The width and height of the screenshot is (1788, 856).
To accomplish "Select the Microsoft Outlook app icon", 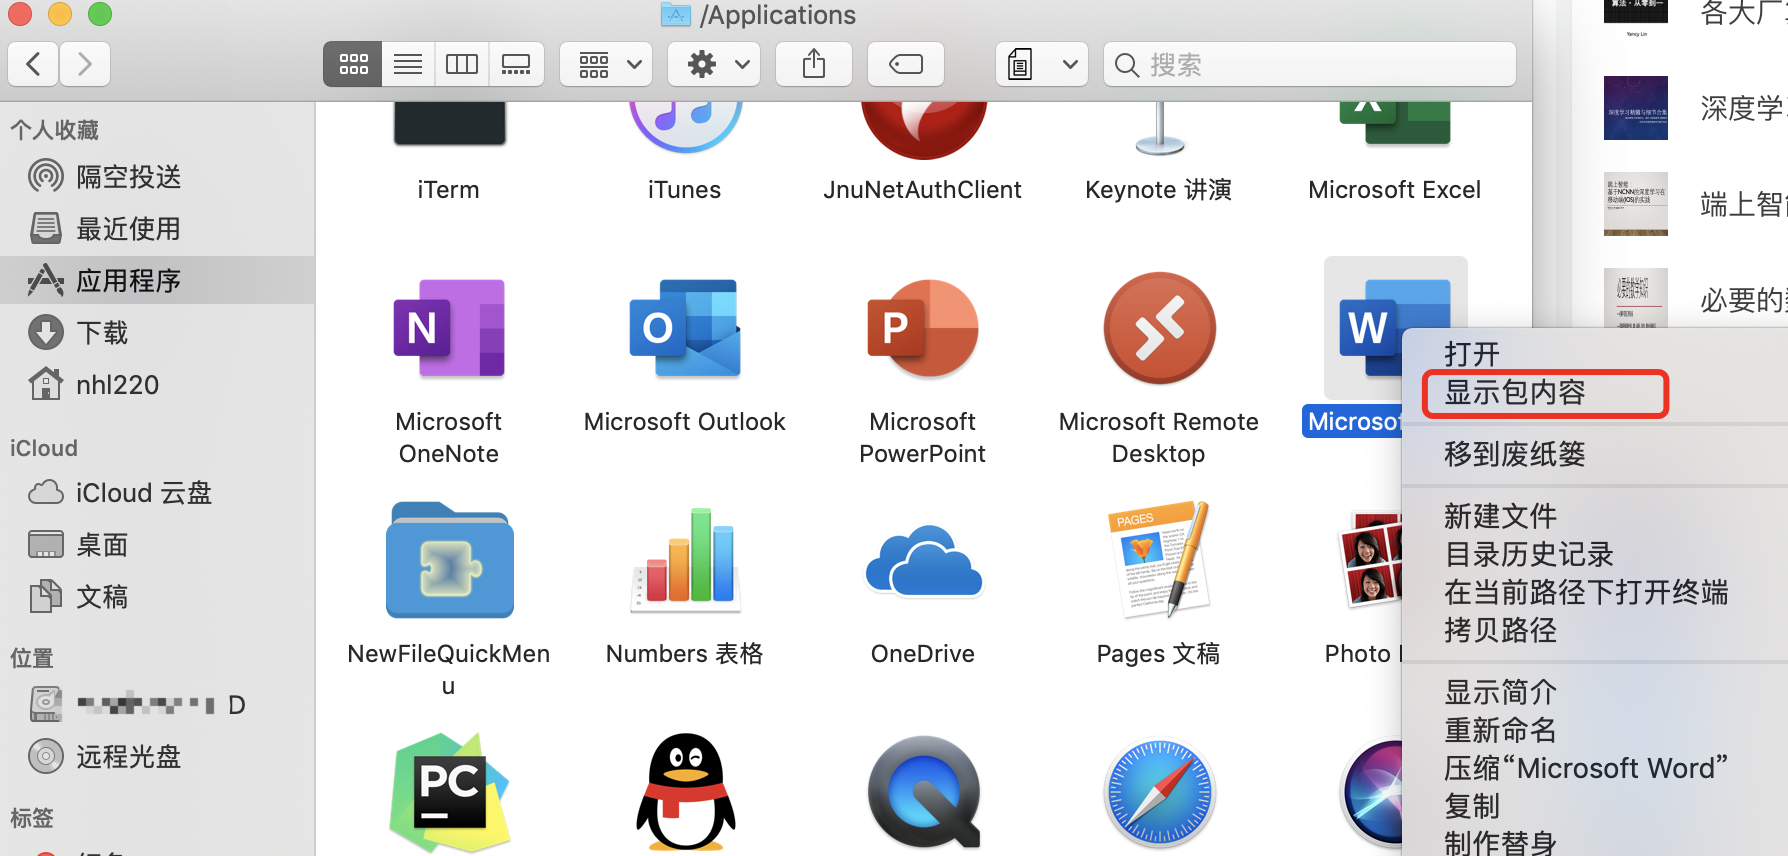I will click(685, 328).
